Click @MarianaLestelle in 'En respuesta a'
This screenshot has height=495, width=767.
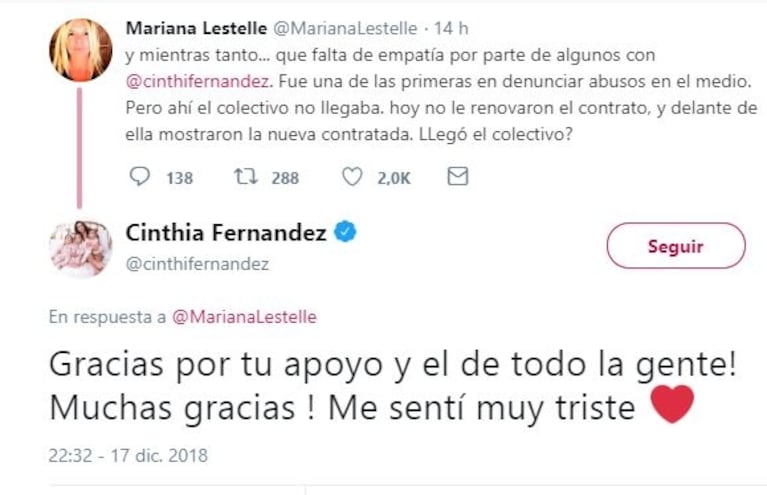point(244,317)
